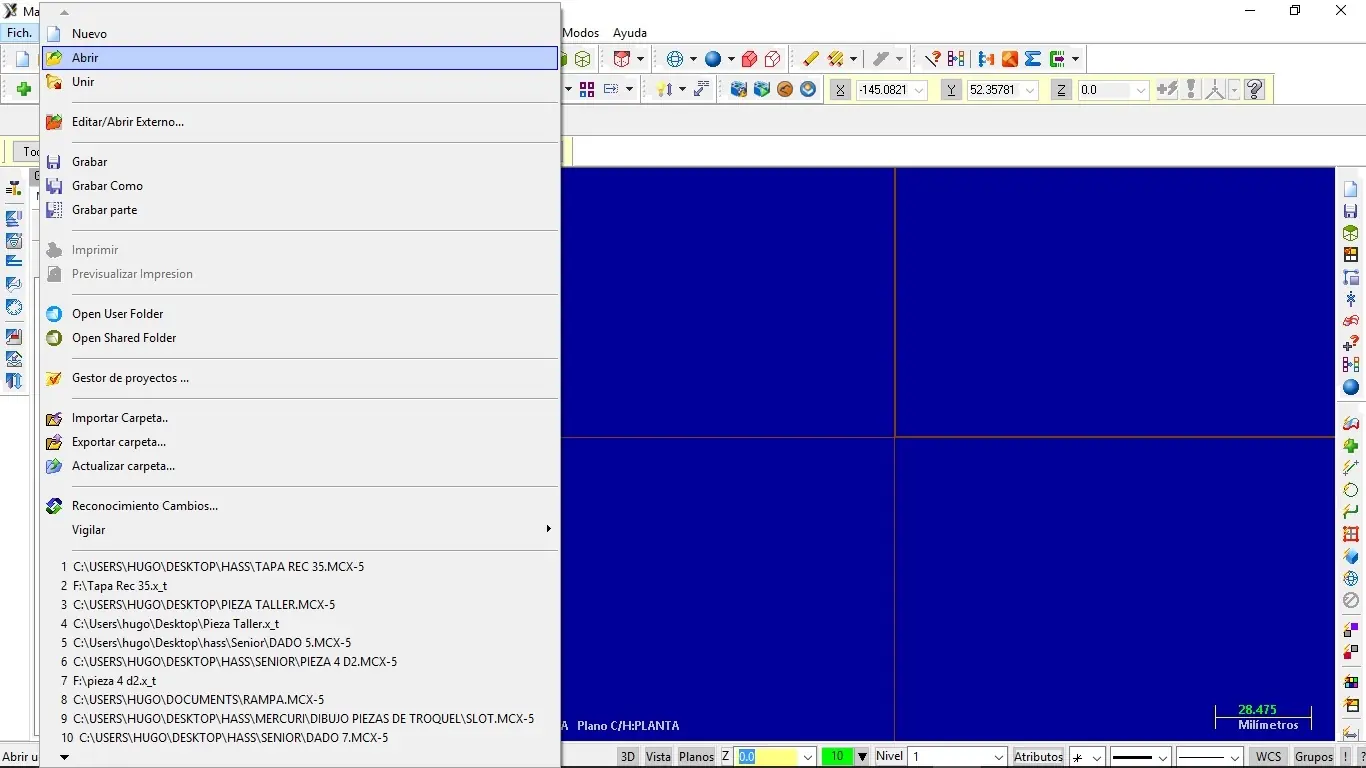Open the Ayuda menu
Screen dimensions: 1366x768
630,33
